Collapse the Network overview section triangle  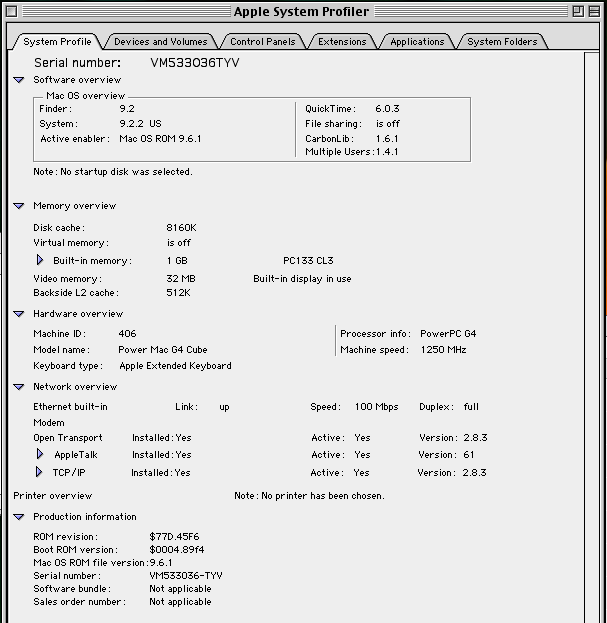(x=19, y=387)
